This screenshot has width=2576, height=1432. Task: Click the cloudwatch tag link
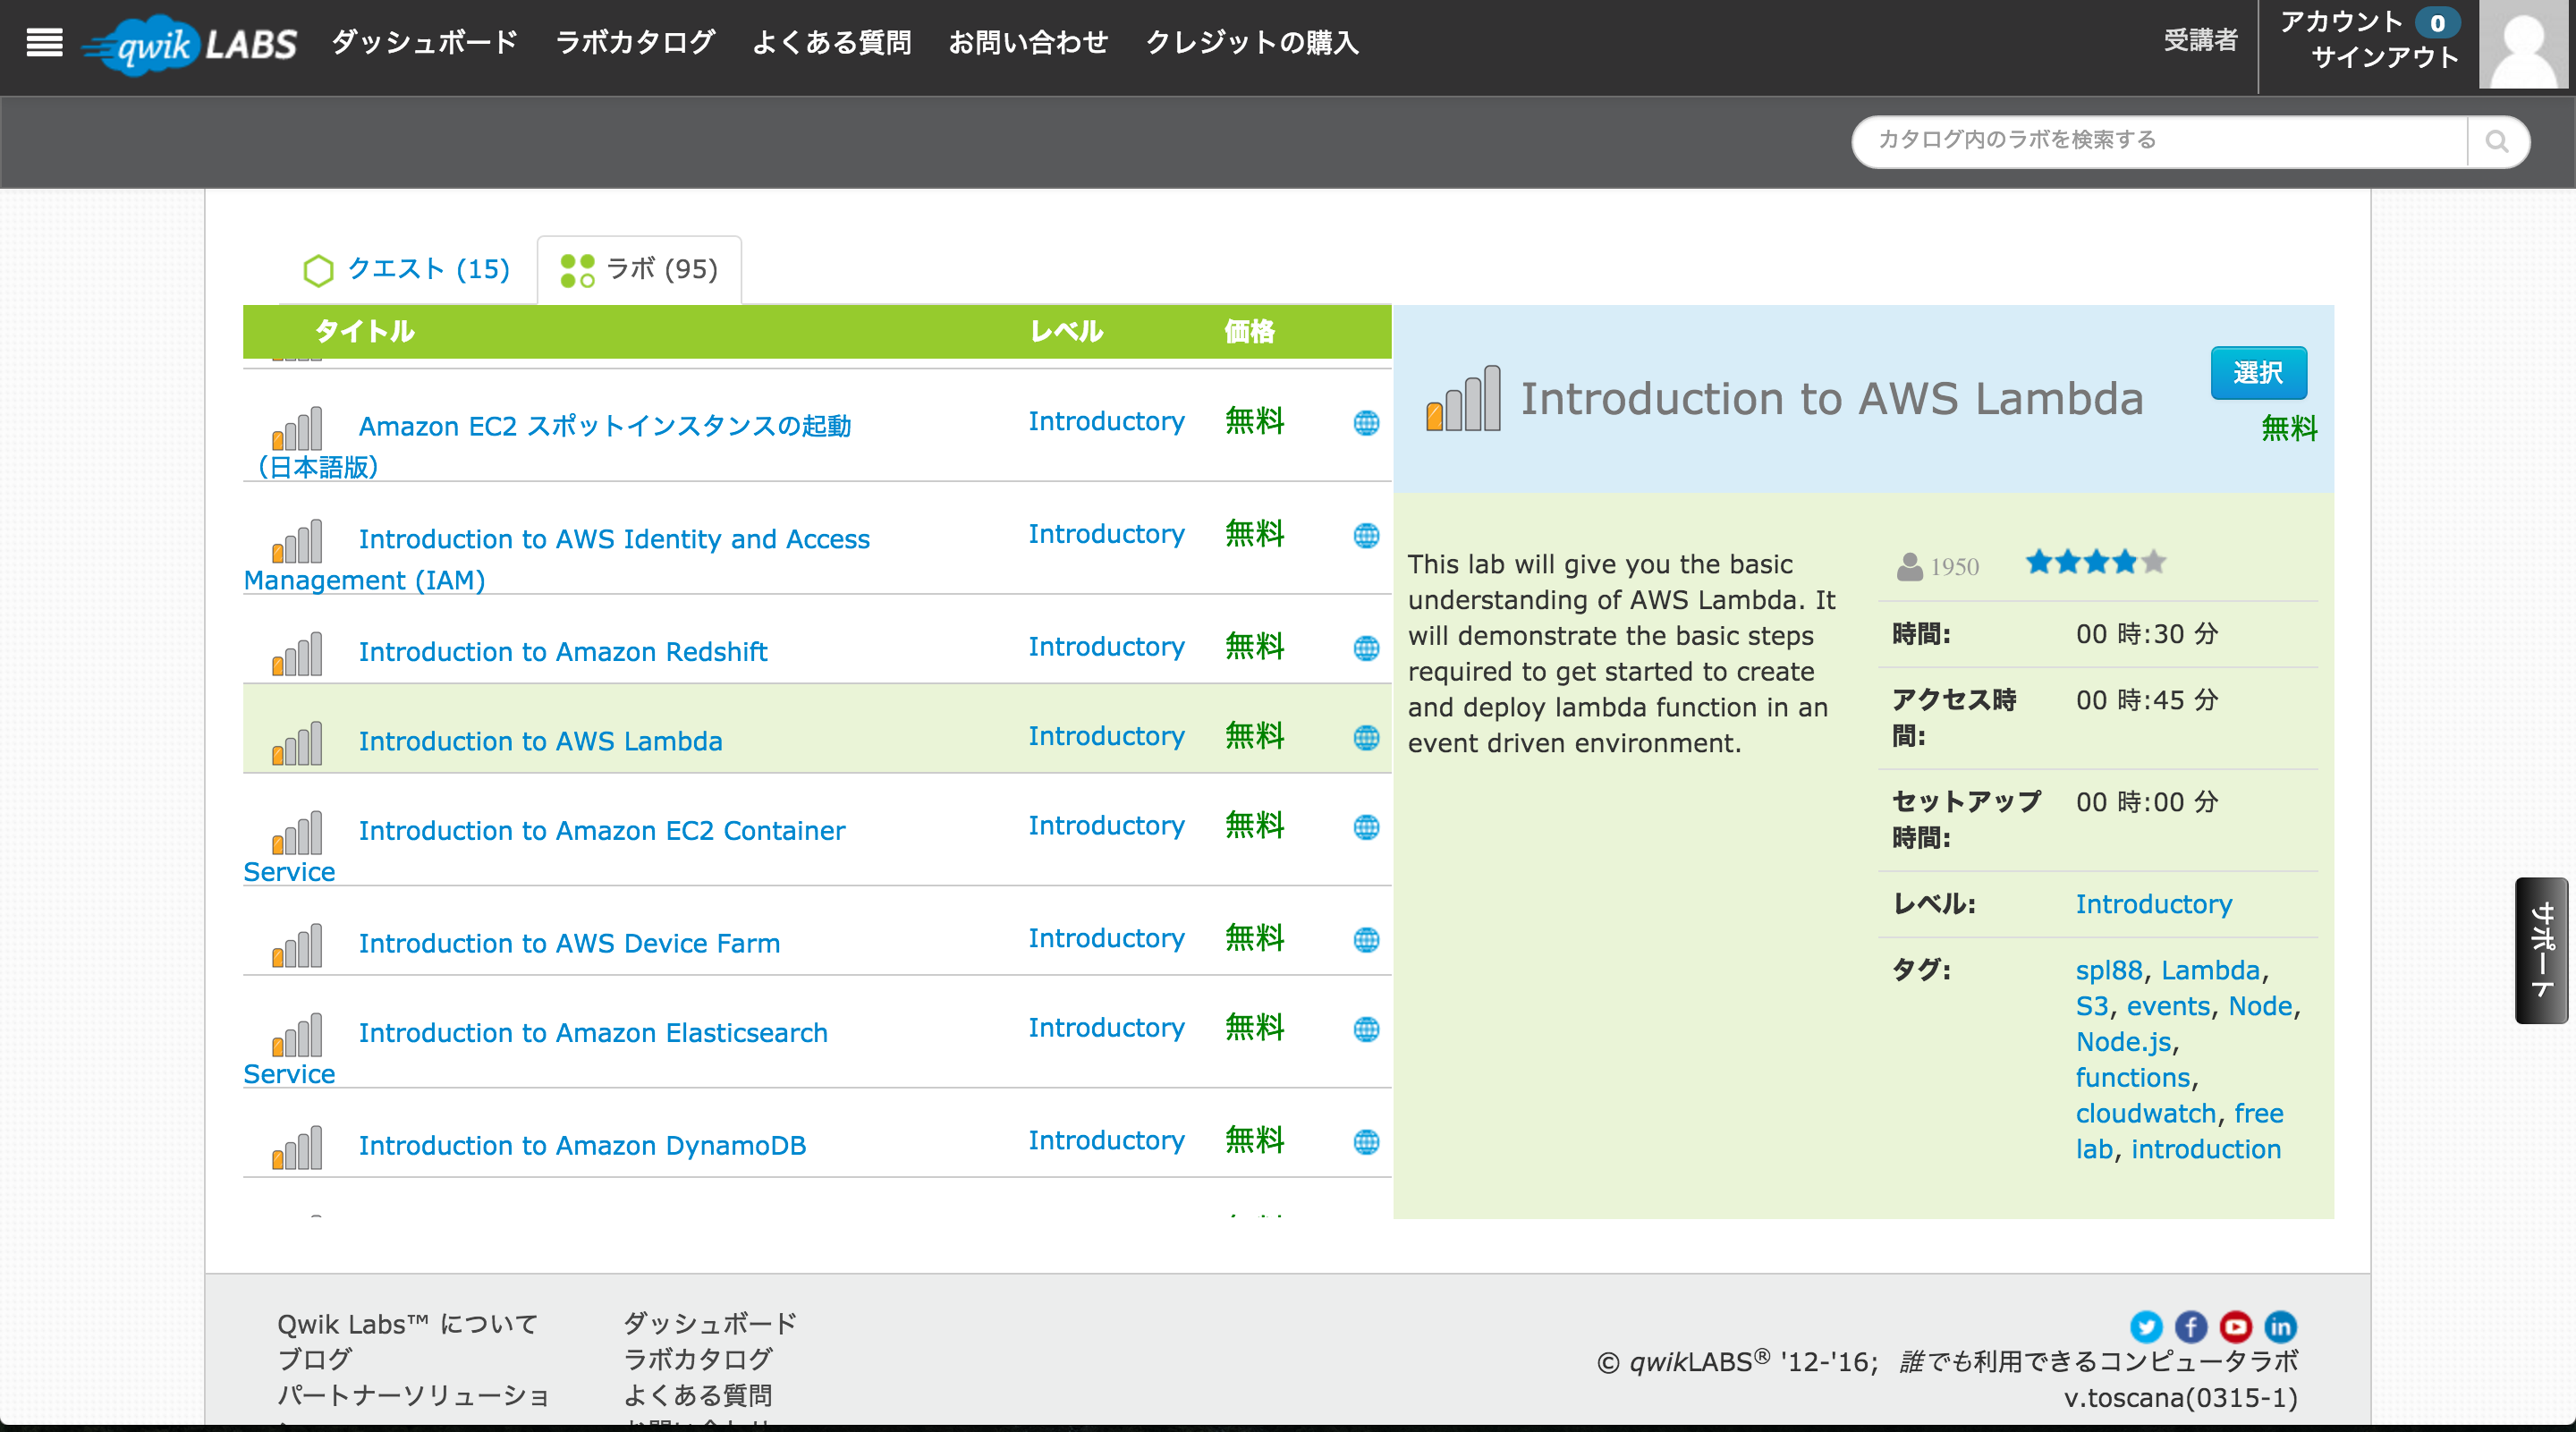click(x=2145, y=1113)
